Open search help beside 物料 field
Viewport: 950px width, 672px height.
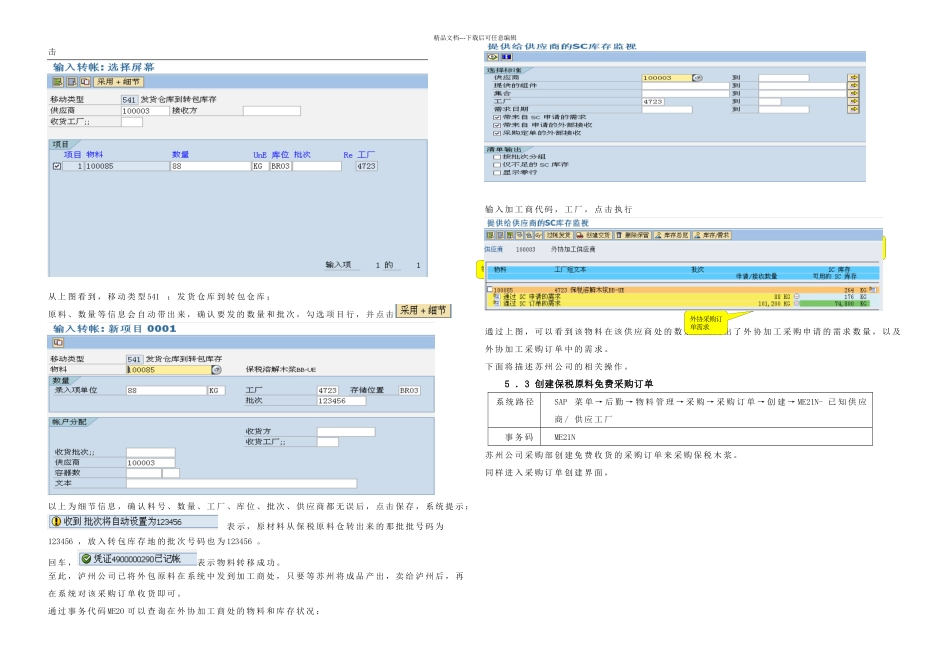point(216,370)
